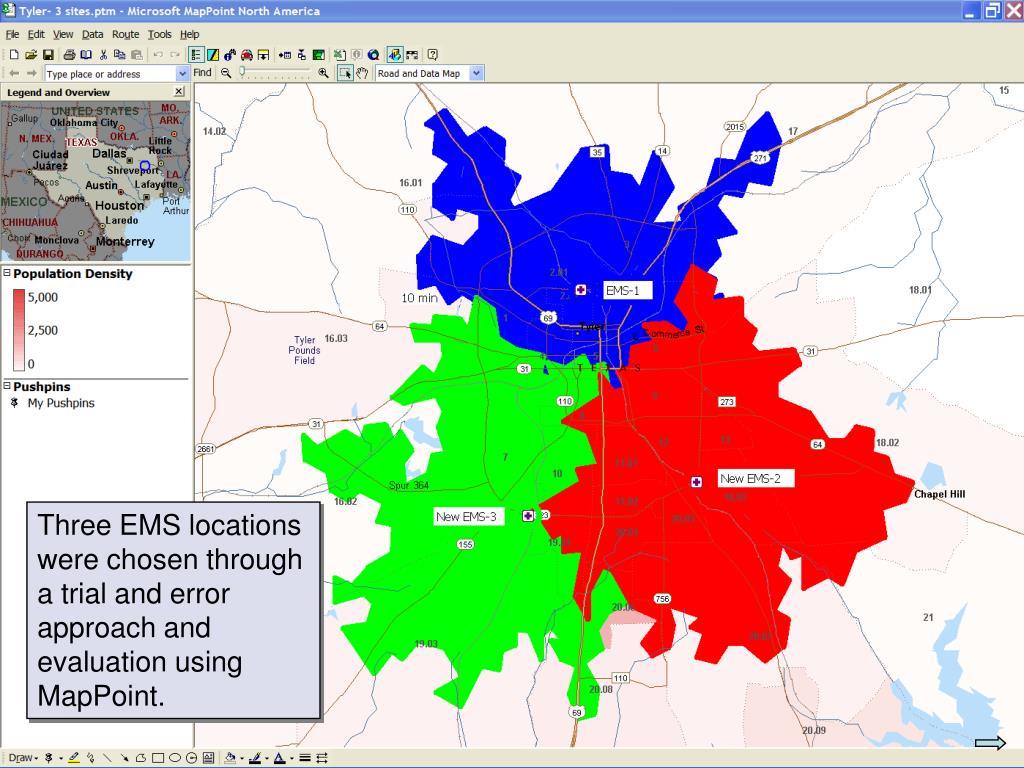Click the Export to Excel icon
The width and height of the screenshot is (1024, 768).
click(340, 55)
